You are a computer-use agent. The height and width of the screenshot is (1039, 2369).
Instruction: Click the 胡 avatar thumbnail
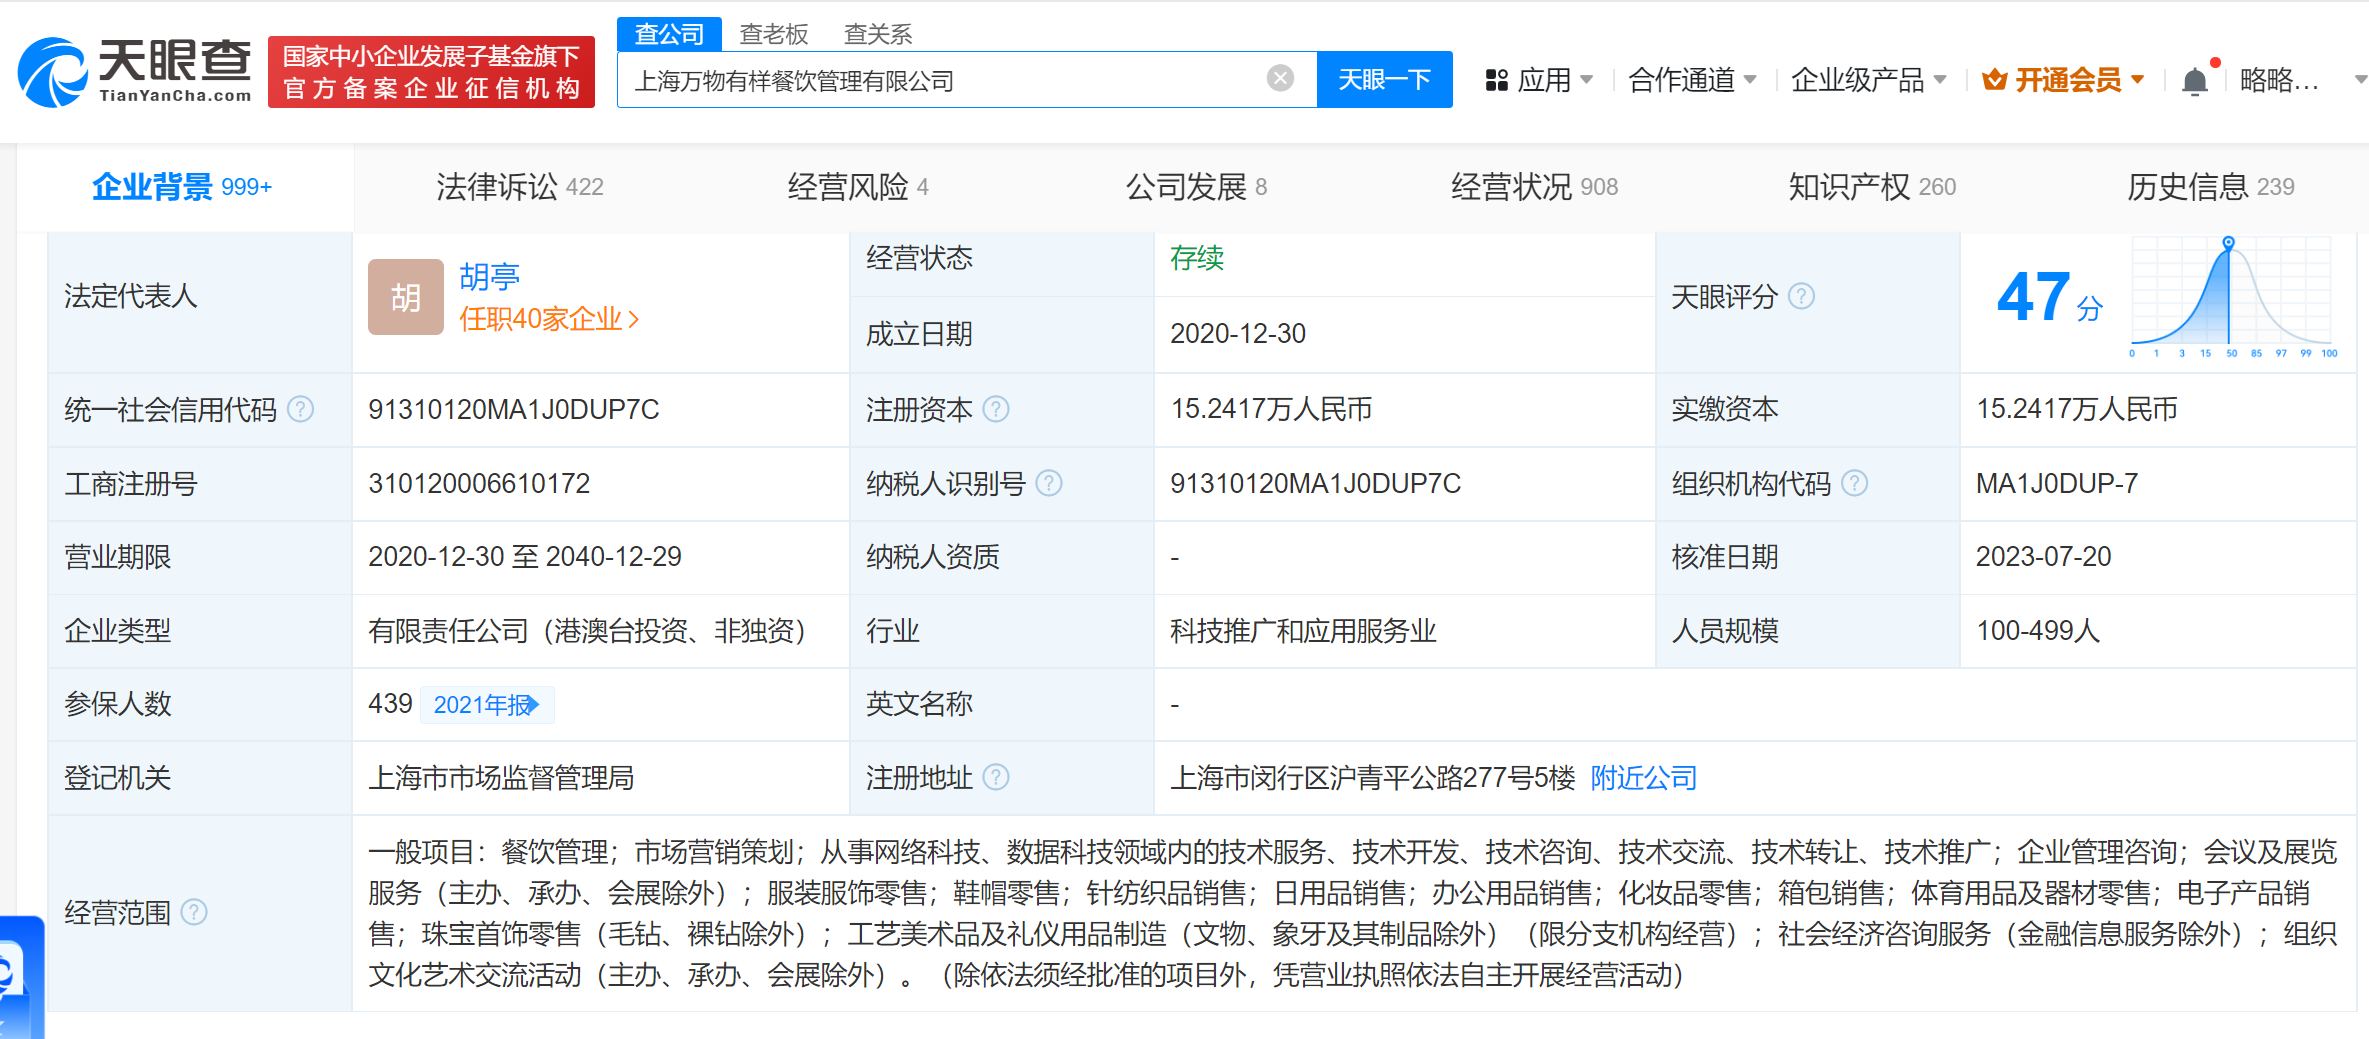[405, 297]
